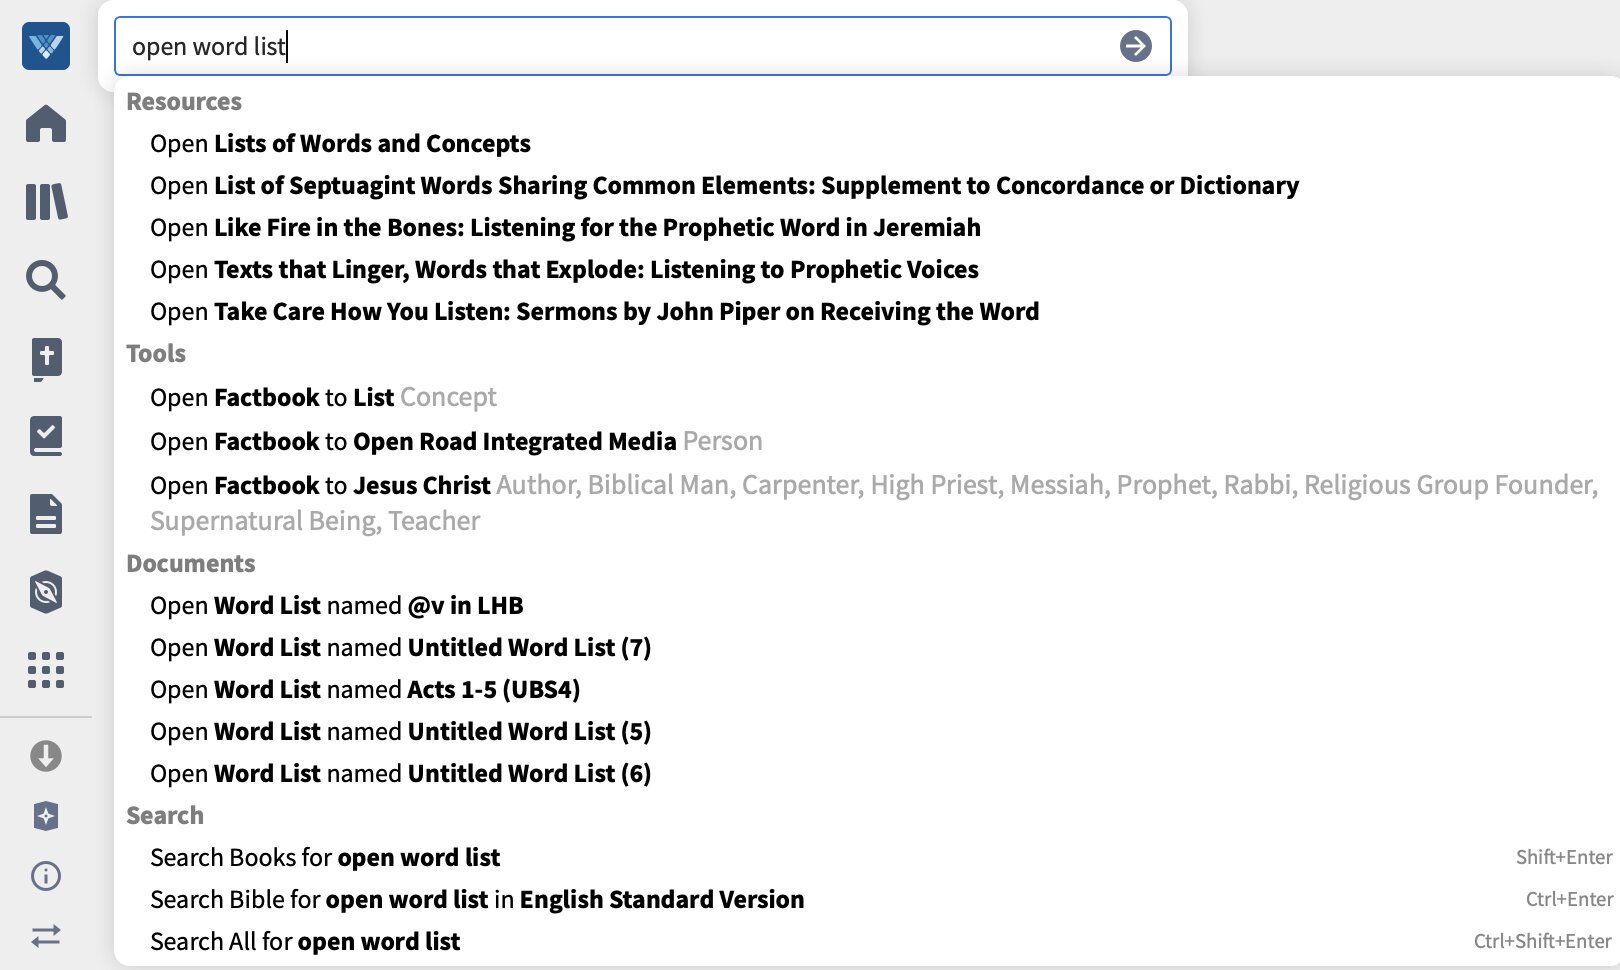
Task: Open Word List named @v in LHB
Action: 337,606
